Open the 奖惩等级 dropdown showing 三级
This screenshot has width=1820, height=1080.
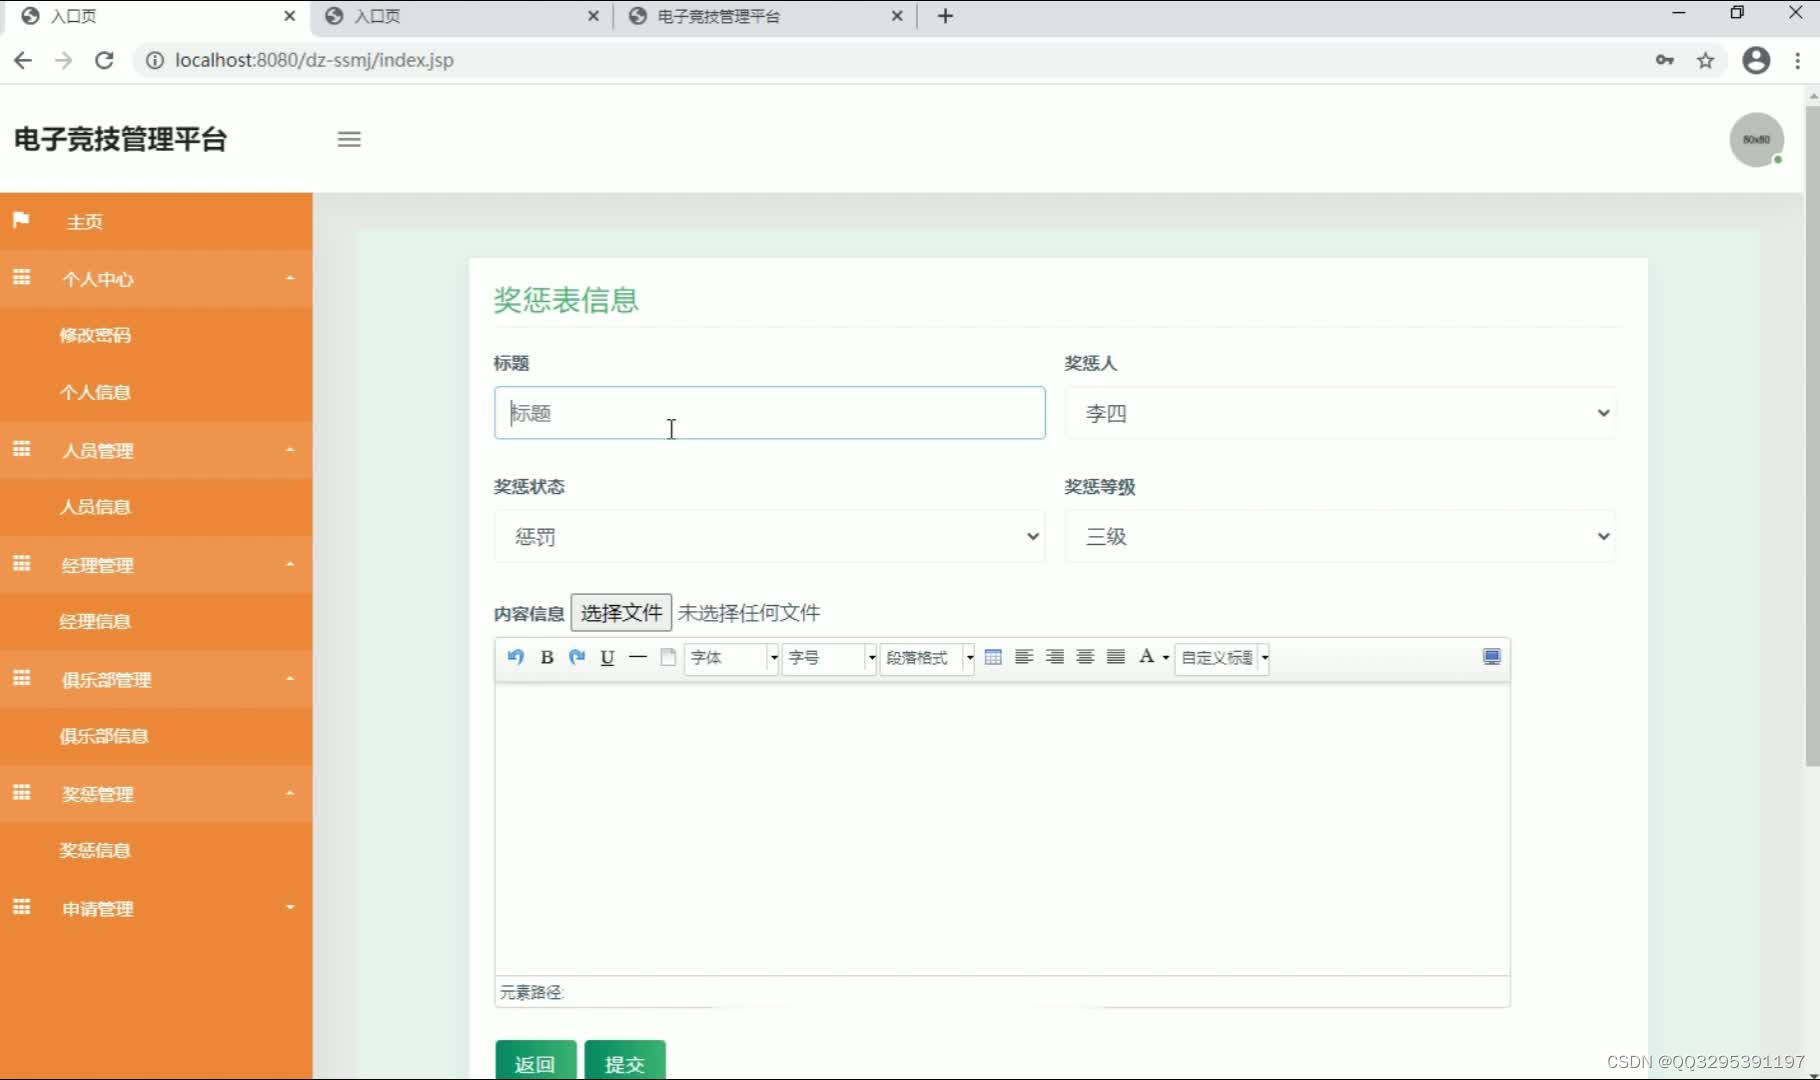coord(1340,537)
